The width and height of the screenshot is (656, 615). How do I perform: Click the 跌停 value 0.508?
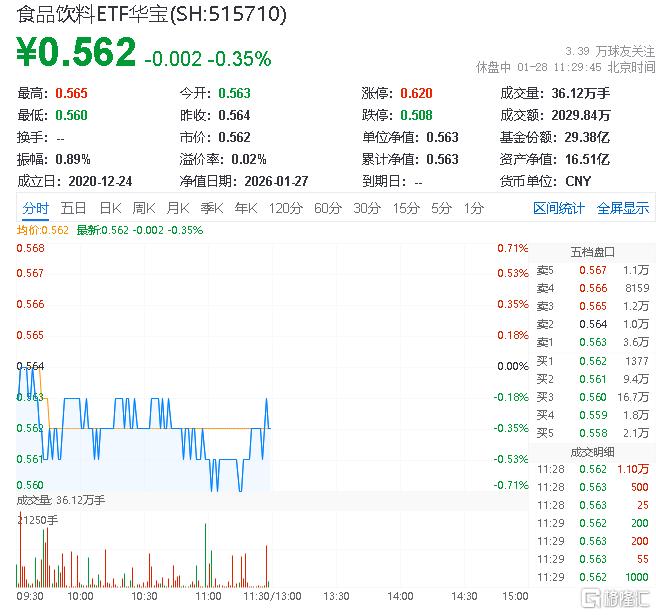(x=416, y=115)
